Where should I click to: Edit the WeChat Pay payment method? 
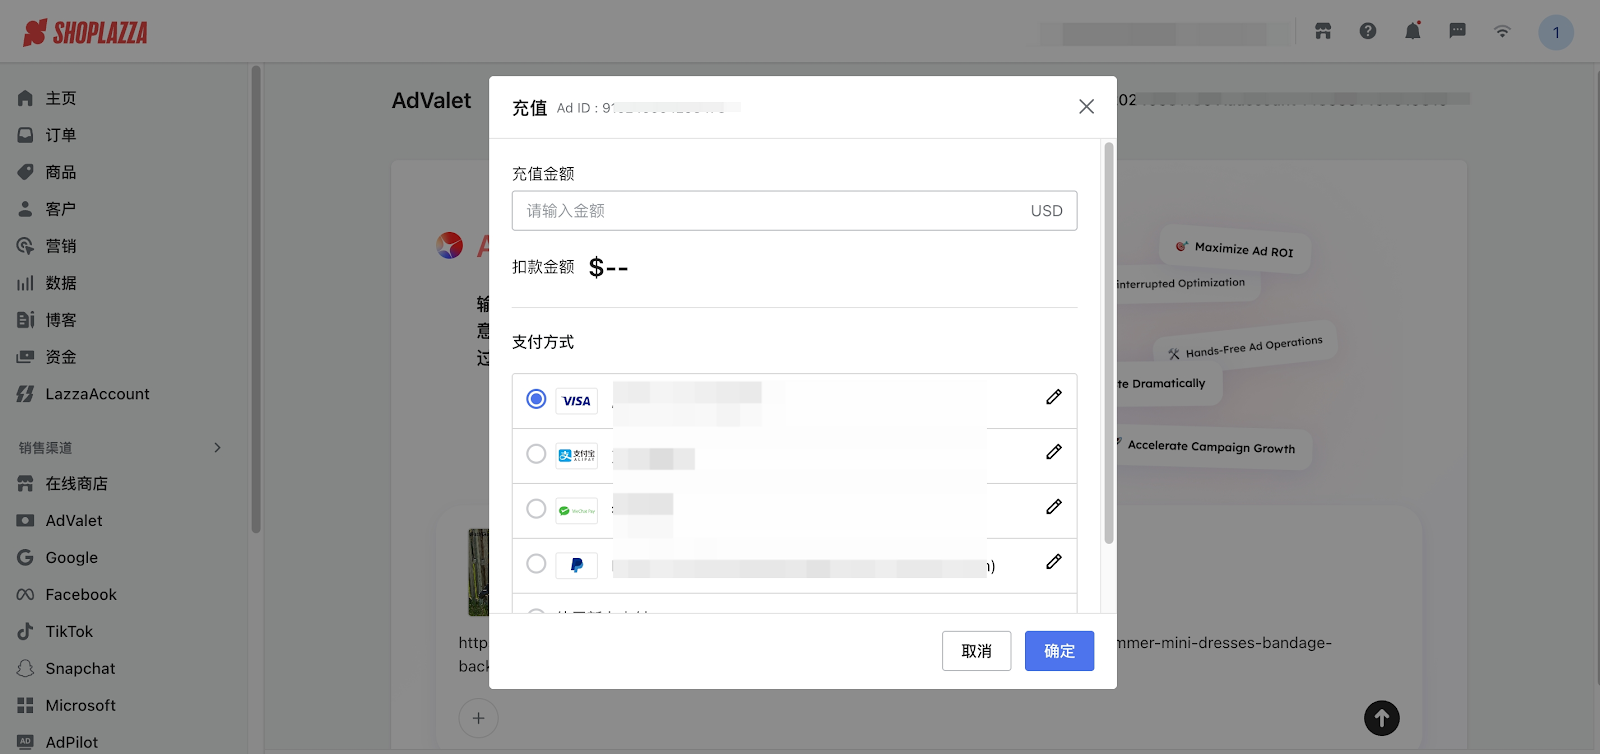click(x=1053, y=507)
